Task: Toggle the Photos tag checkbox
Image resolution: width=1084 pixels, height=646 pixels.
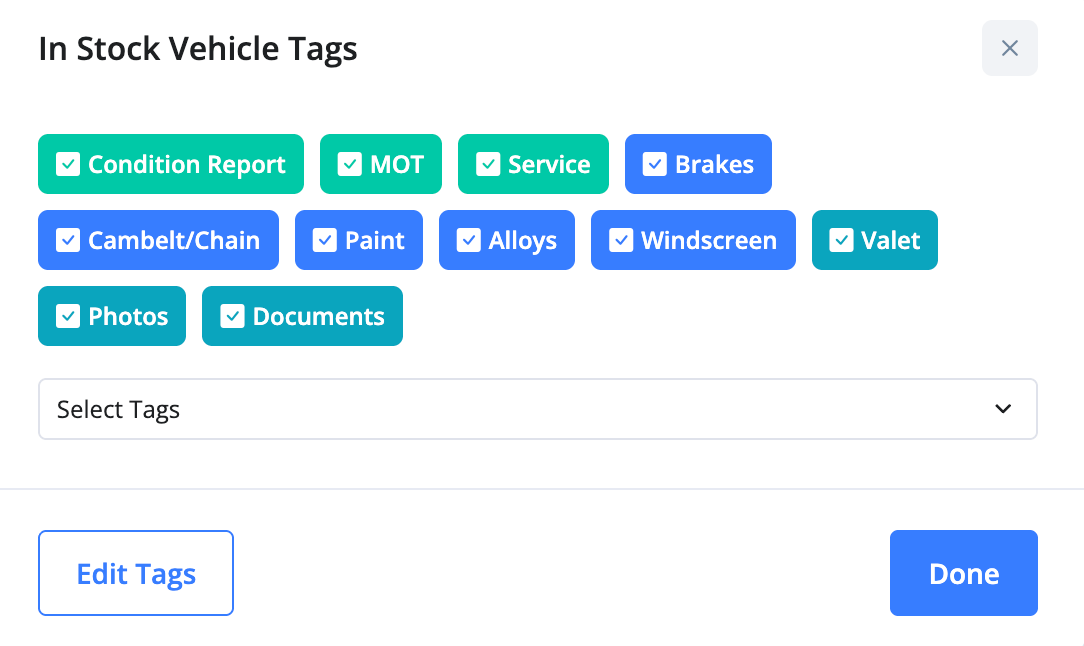Action: click(68, 316)
